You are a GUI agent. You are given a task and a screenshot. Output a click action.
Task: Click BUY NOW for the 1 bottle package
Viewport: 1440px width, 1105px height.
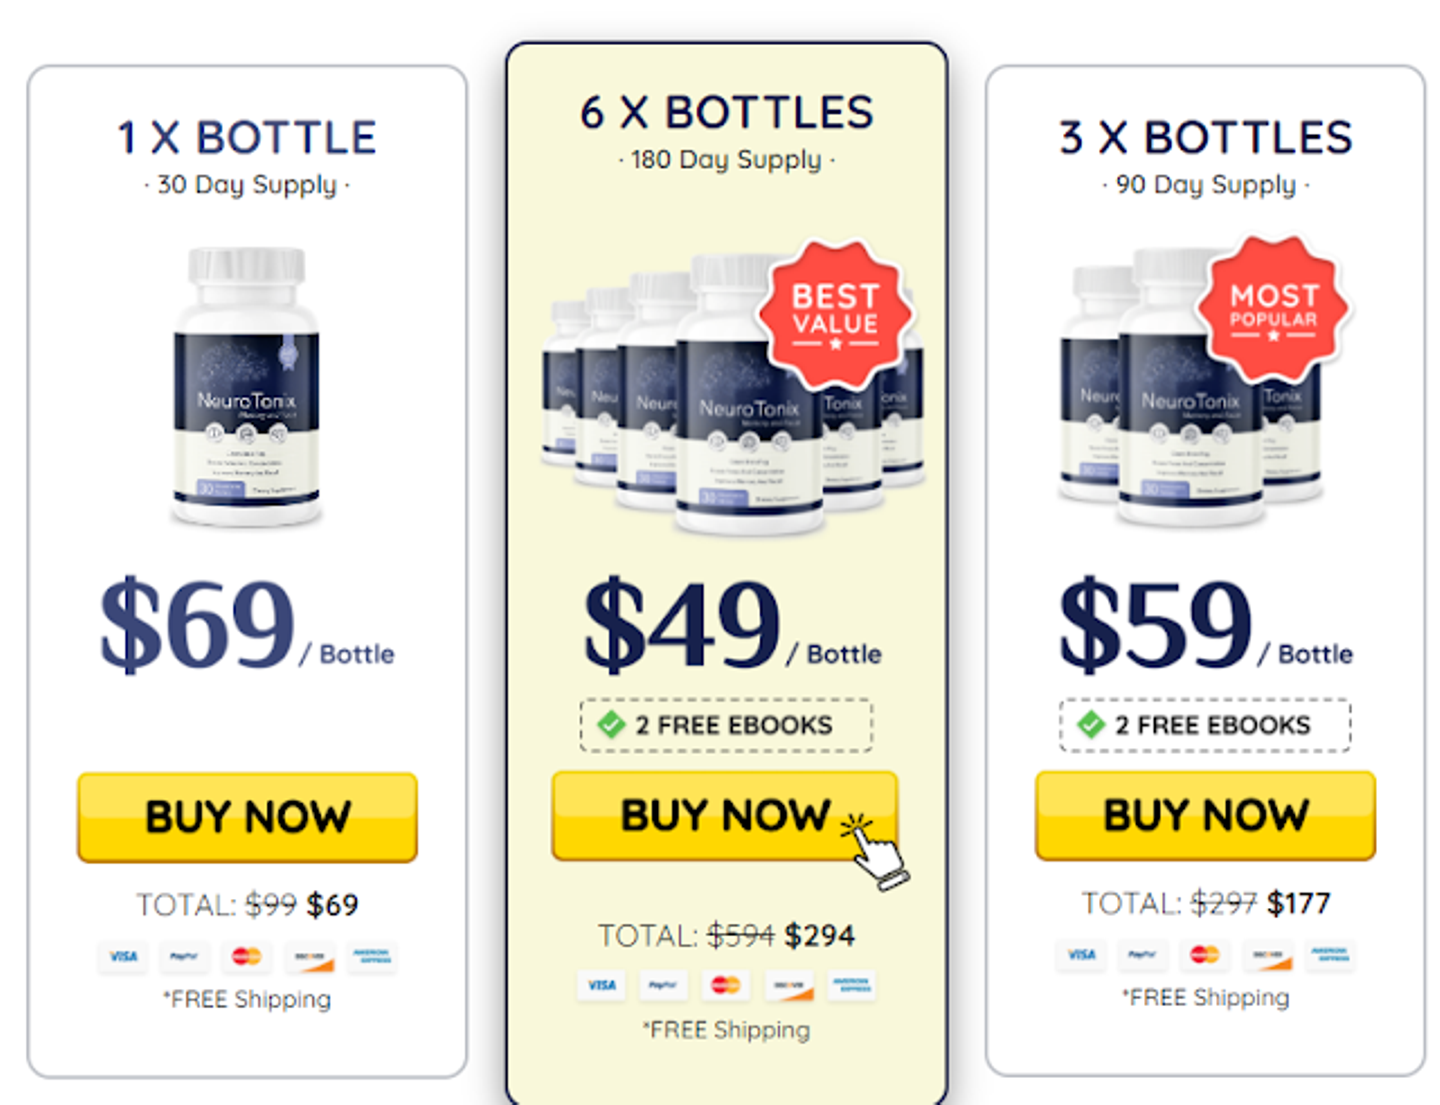coord(247,817)
